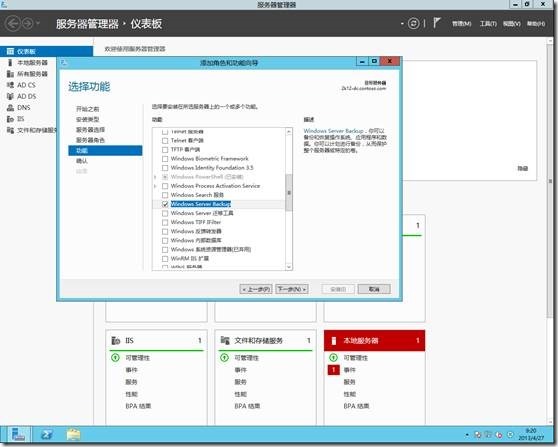
Task: Open PowerShell from the taskbar
Action: (x=47, y=435)
